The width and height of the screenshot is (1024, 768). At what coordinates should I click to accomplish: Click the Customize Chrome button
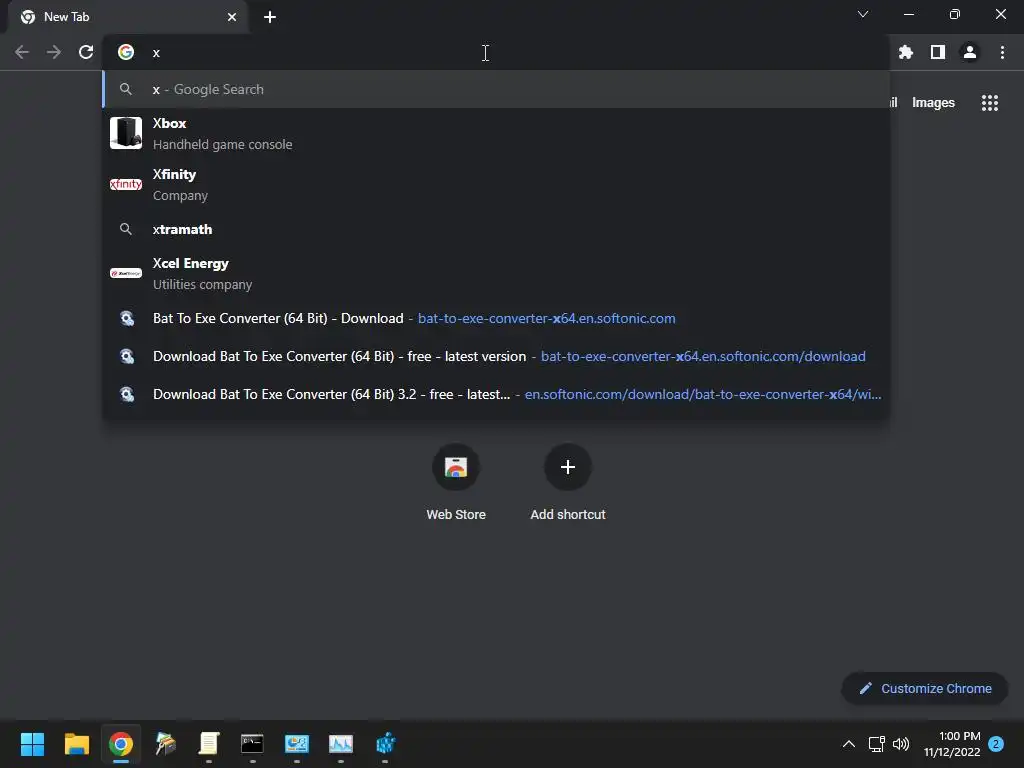[925, 688]
